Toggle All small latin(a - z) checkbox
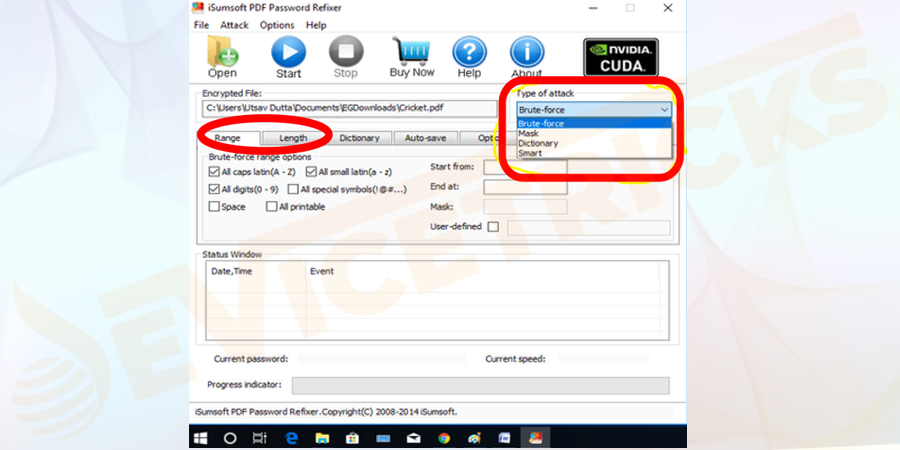Viewport: 900px width, 450px height. [x=311, y=172]
